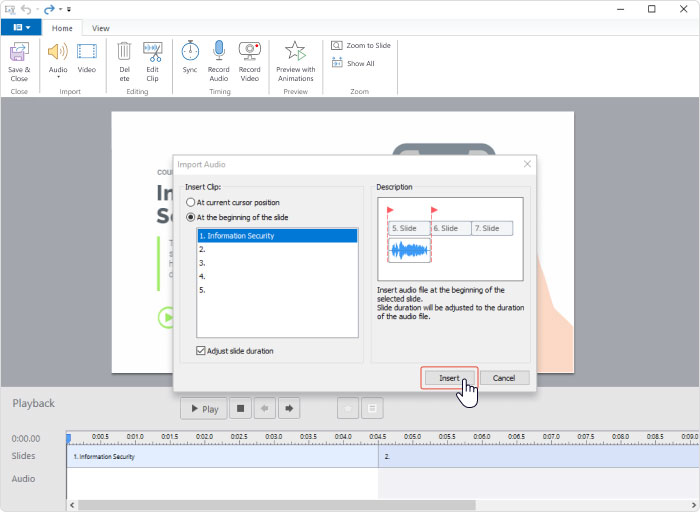Select 'At current cursor position' option
700x512 pixels.
192,202
